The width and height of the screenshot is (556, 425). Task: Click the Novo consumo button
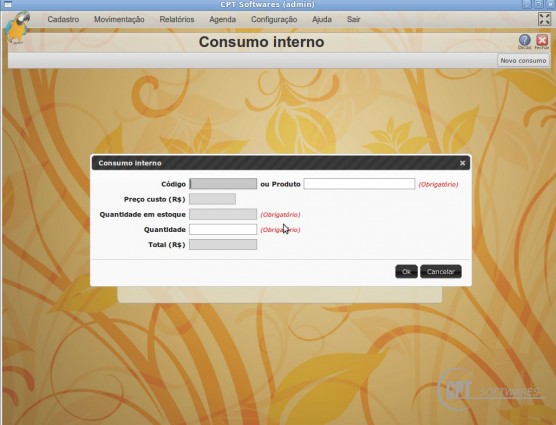tap(523, 61)
